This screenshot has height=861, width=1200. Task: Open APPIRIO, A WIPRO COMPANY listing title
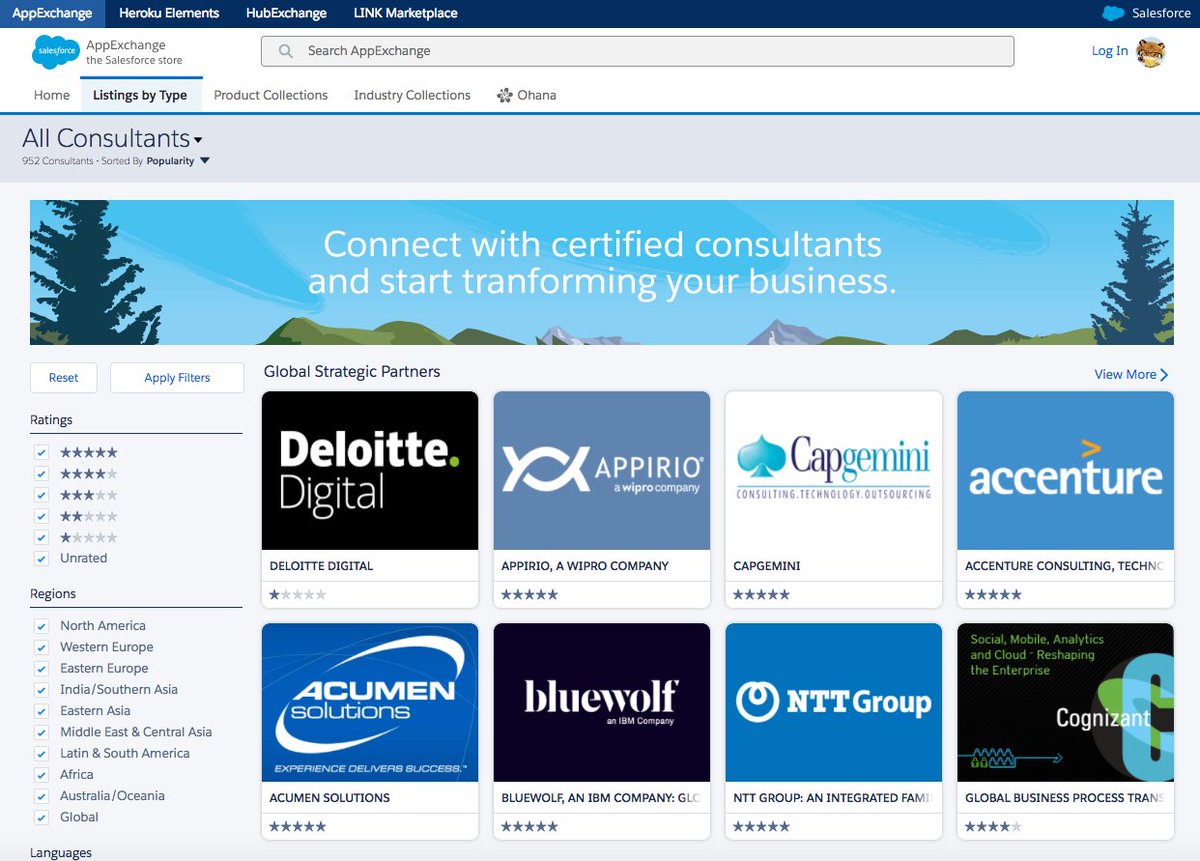(585, 566)
